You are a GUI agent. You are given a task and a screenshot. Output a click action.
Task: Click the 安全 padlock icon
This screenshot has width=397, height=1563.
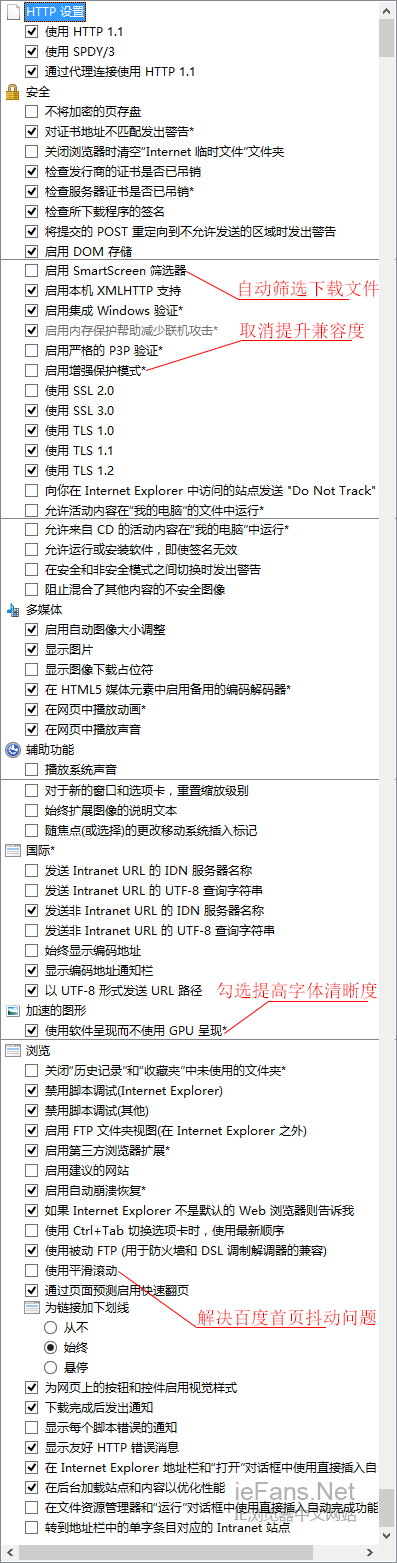pos(13,92)
